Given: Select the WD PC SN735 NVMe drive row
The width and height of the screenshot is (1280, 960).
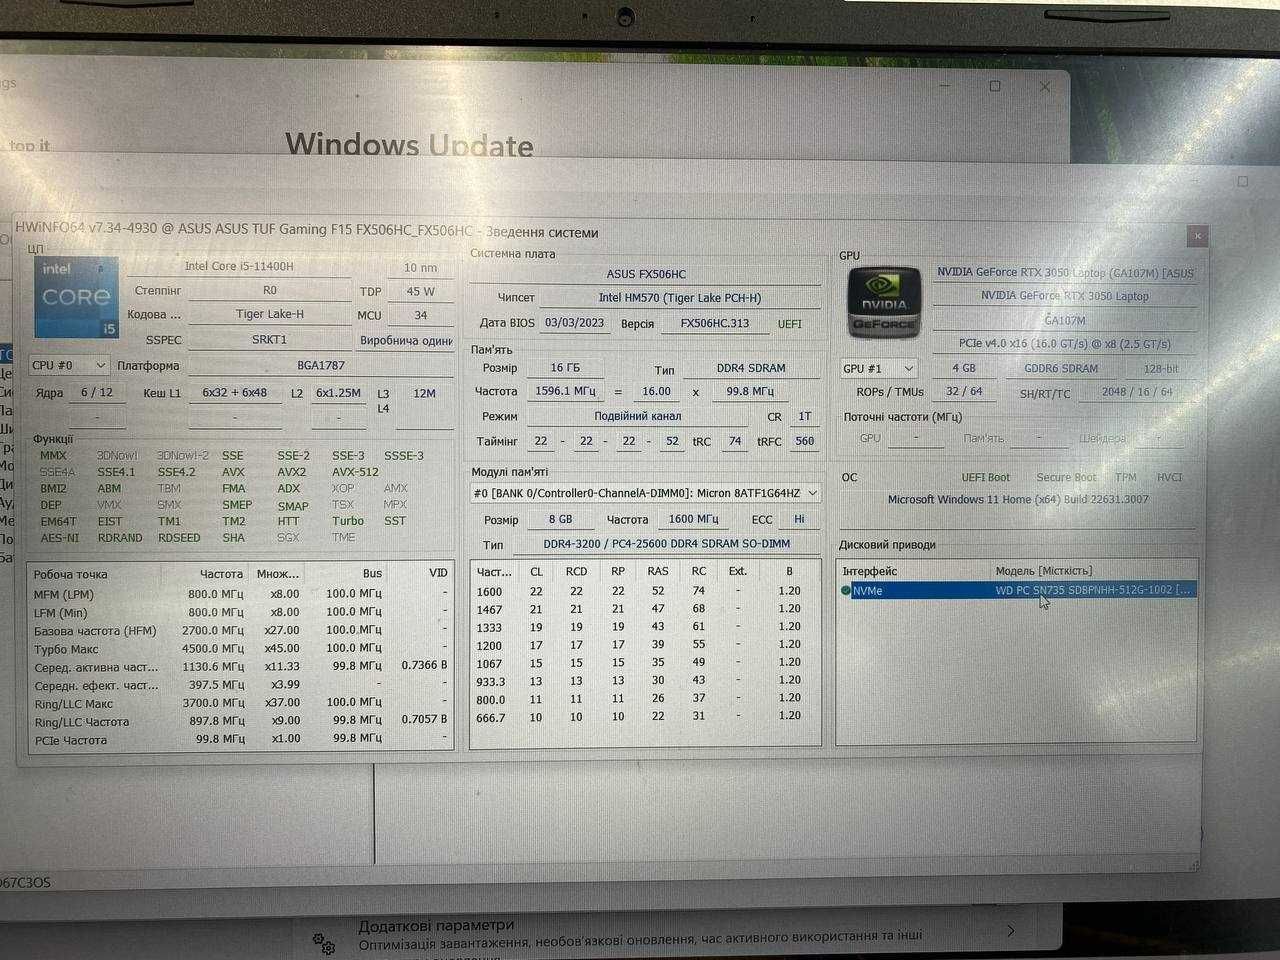Looking at the screenshot, I should tap(1018, 590).
